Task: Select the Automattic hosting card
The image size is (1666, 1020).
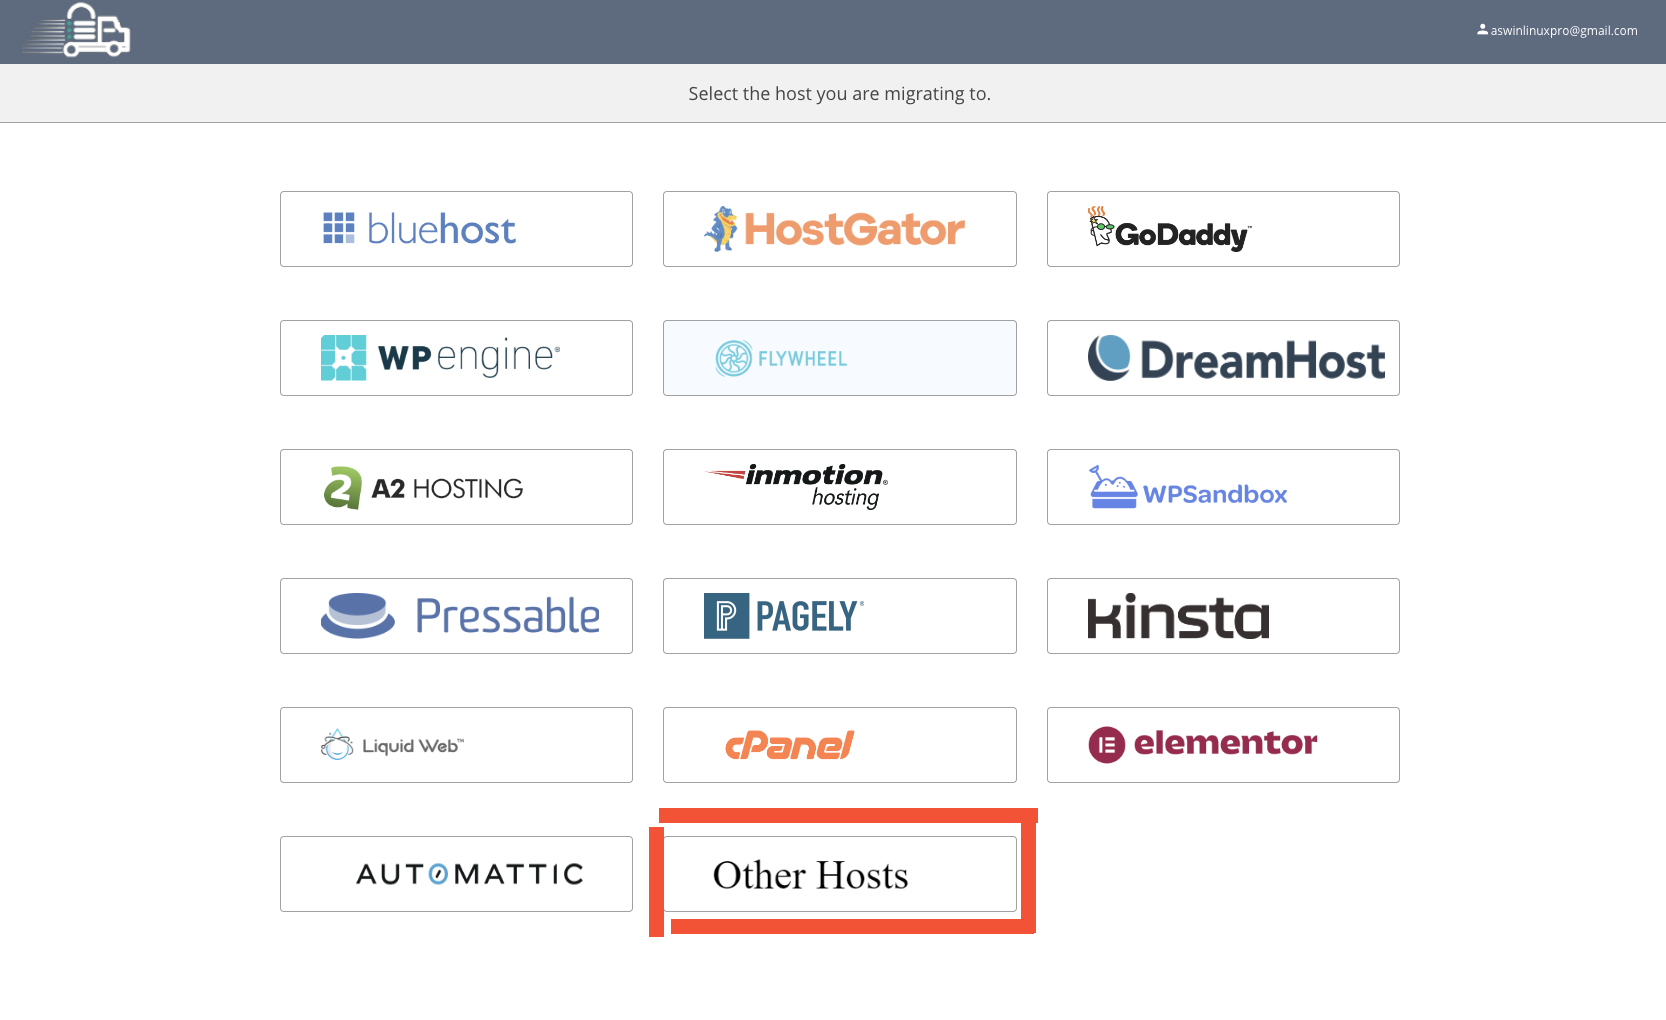Action: pos(456,874)
